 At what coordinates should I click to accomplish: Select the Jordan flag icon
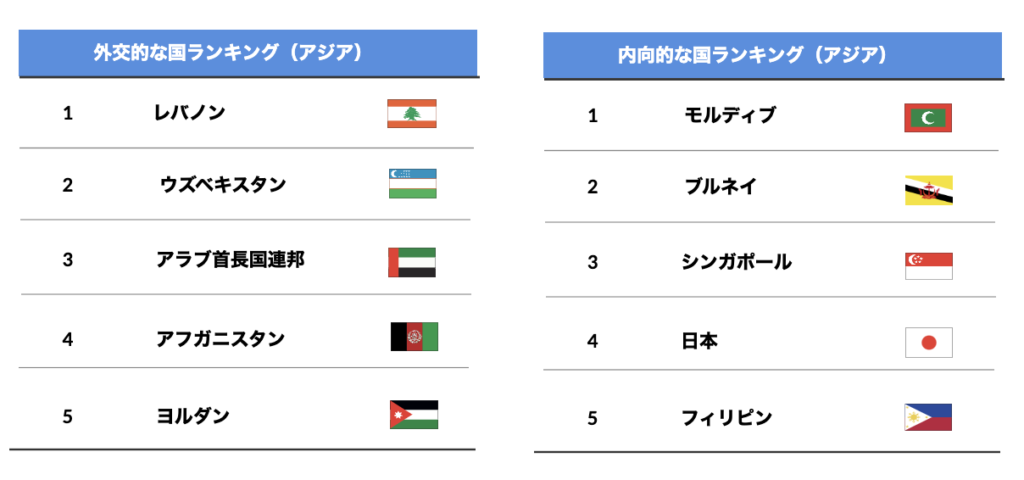pos(414,415)
